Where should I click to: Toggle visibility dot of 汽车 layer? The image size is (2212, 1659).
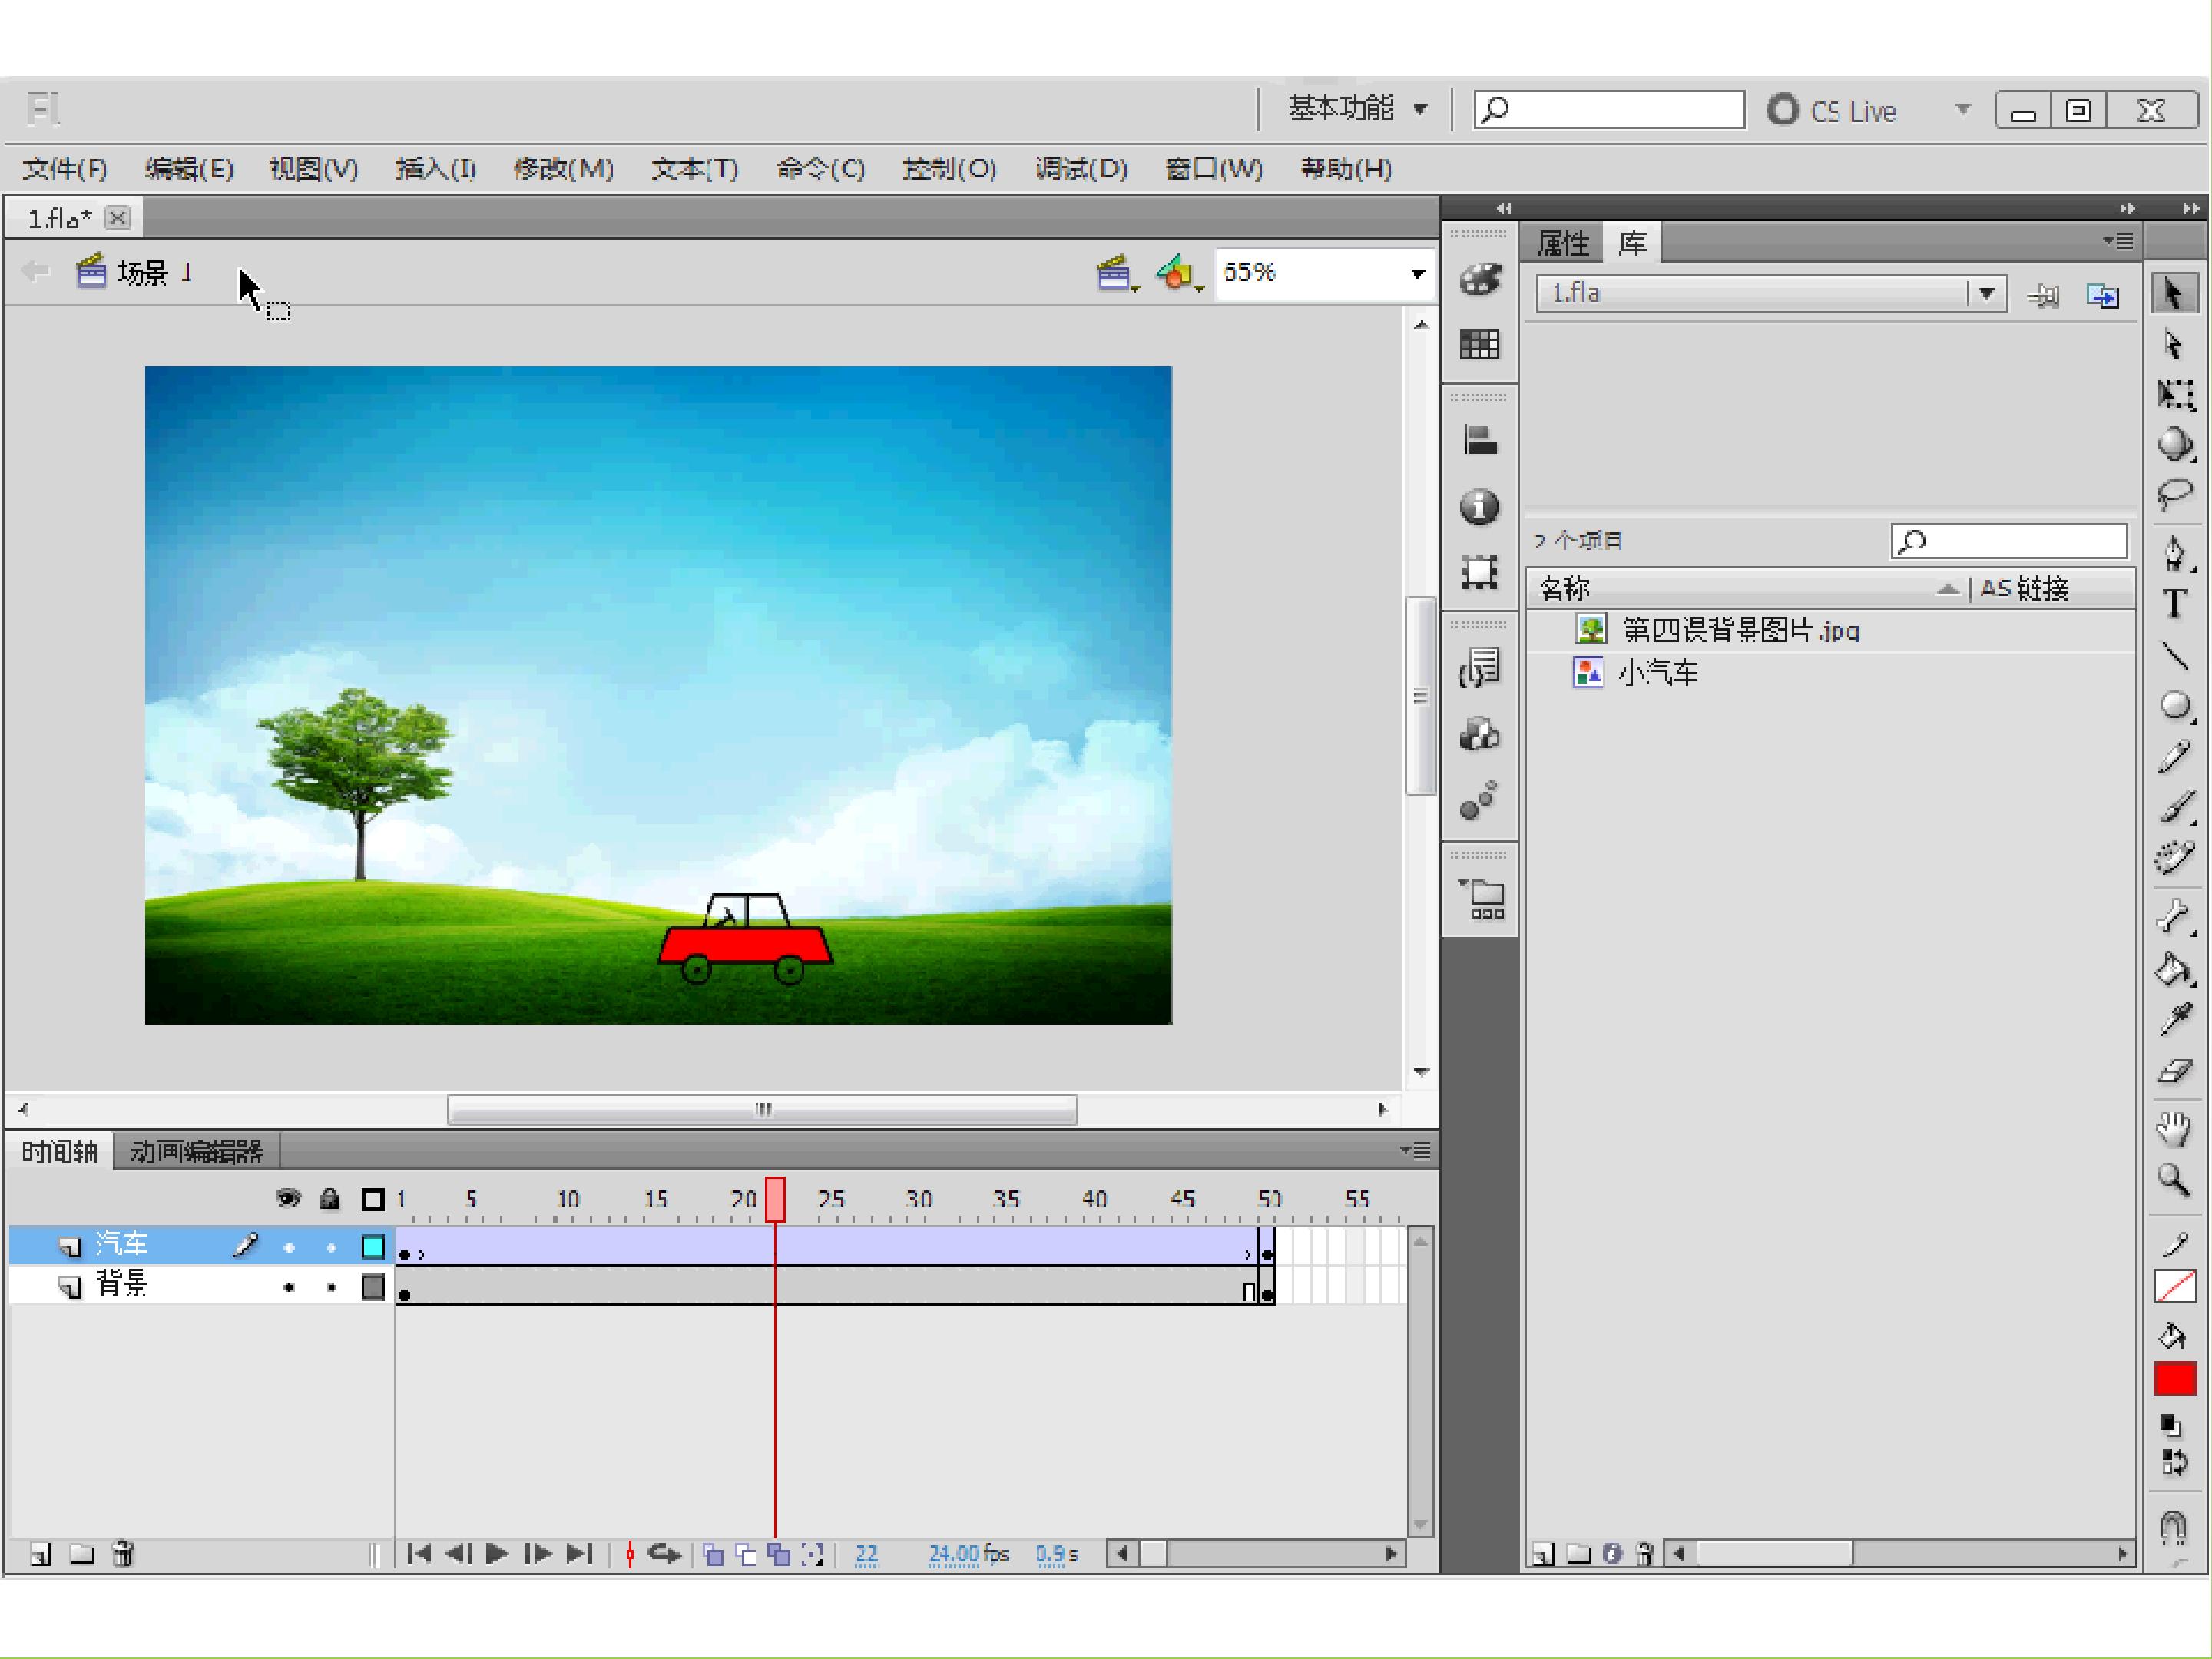(x=289, y=1247)
